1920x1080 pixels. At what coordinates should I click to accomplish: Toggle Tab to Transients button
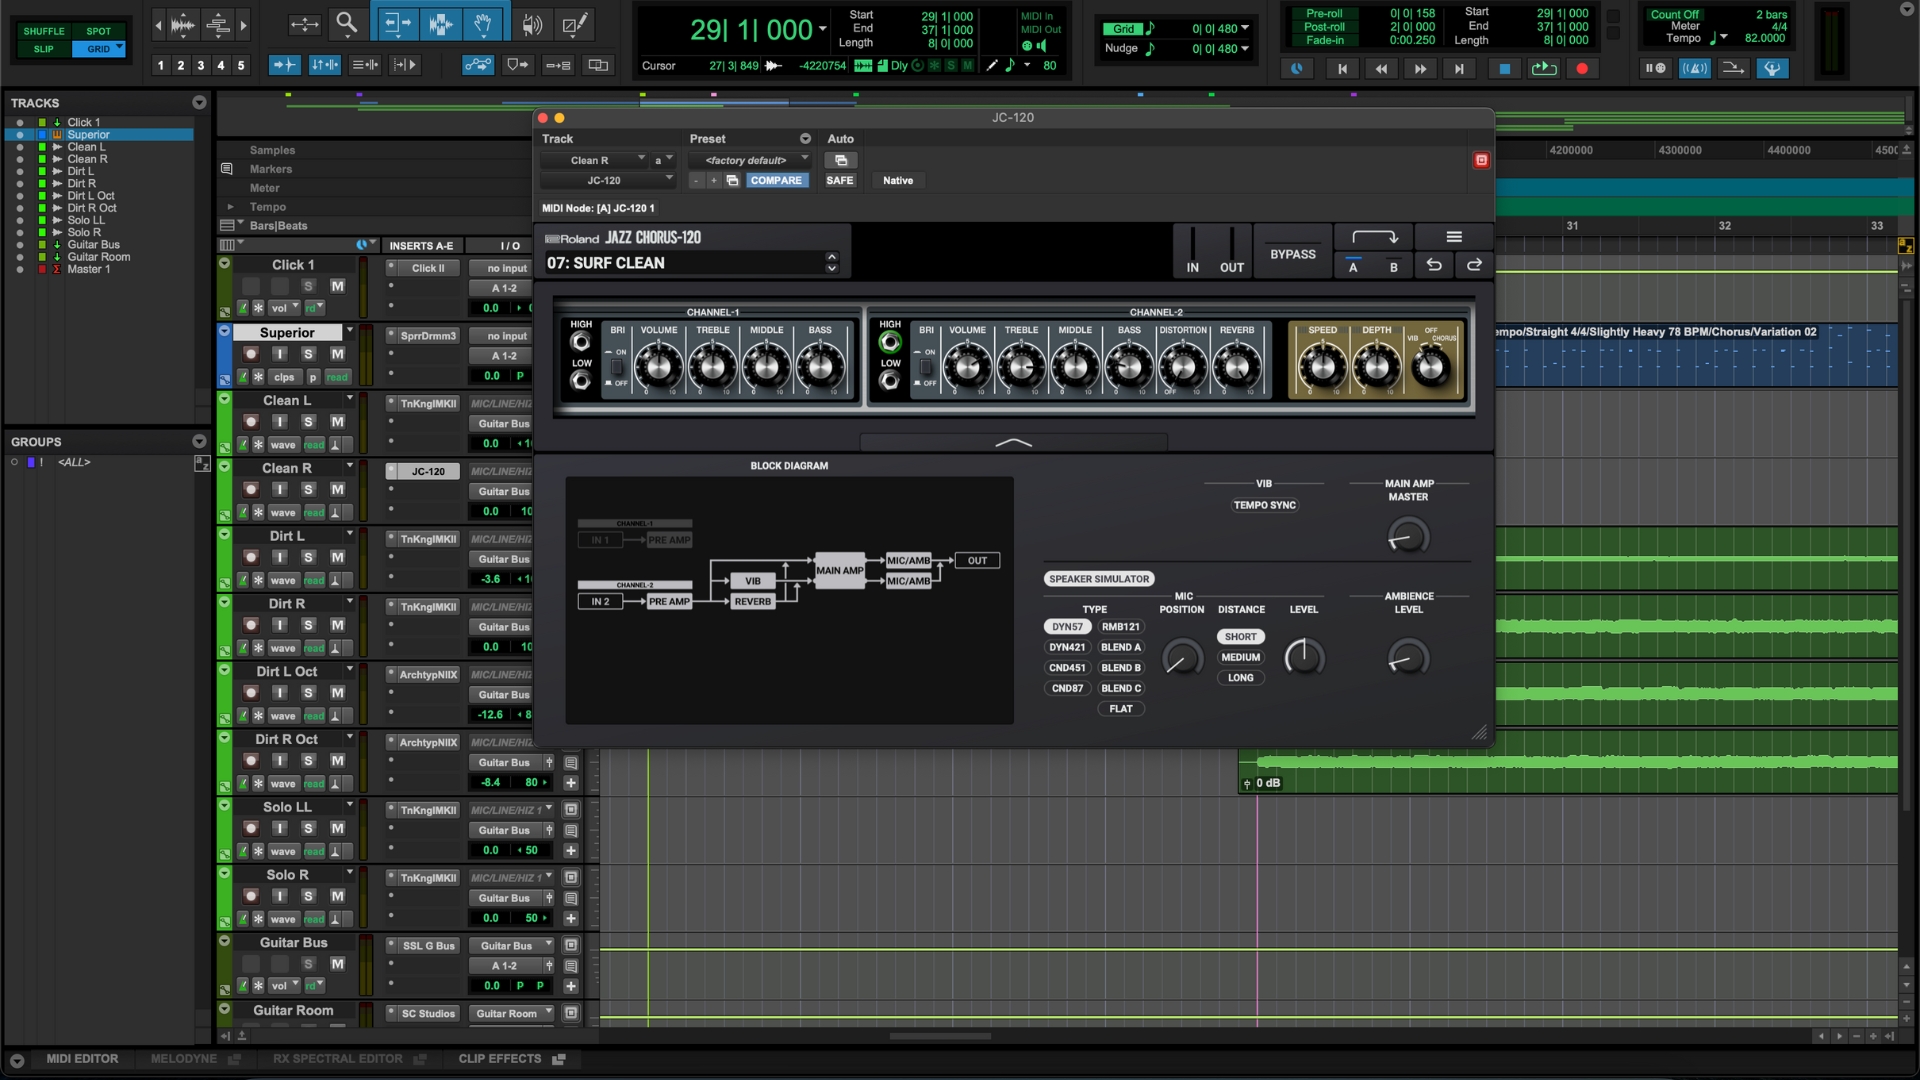click(284, 65)
